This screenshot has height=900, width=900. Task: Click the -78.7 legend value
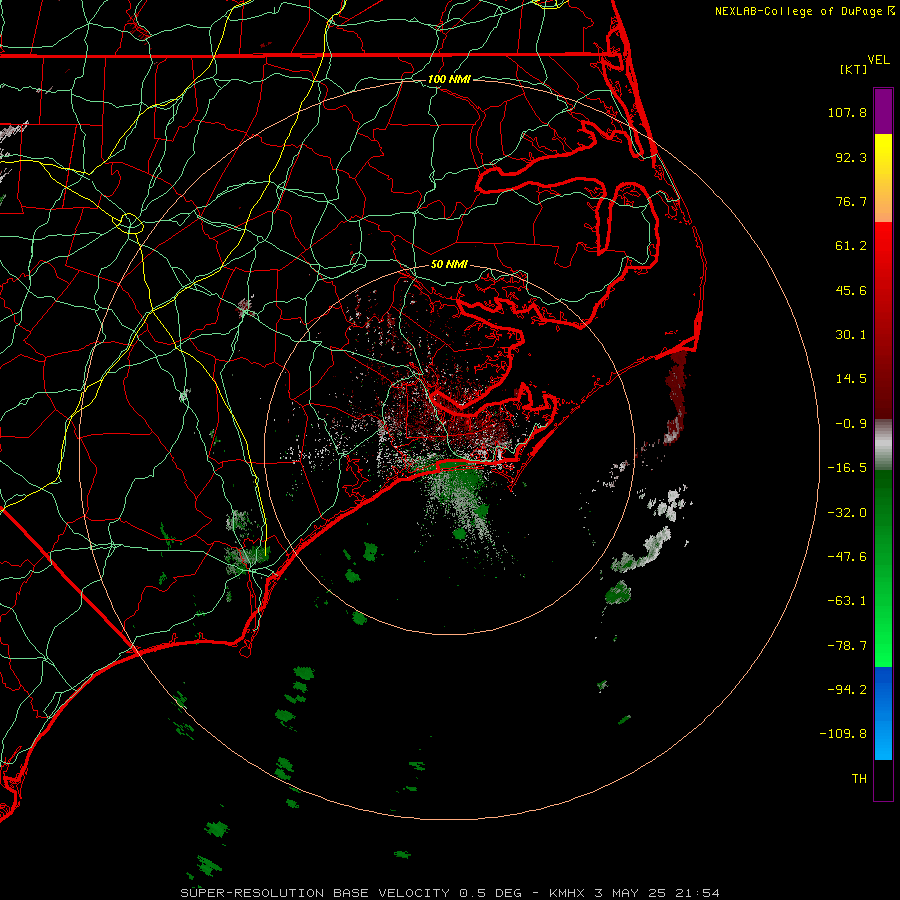[x=847, y=646]
